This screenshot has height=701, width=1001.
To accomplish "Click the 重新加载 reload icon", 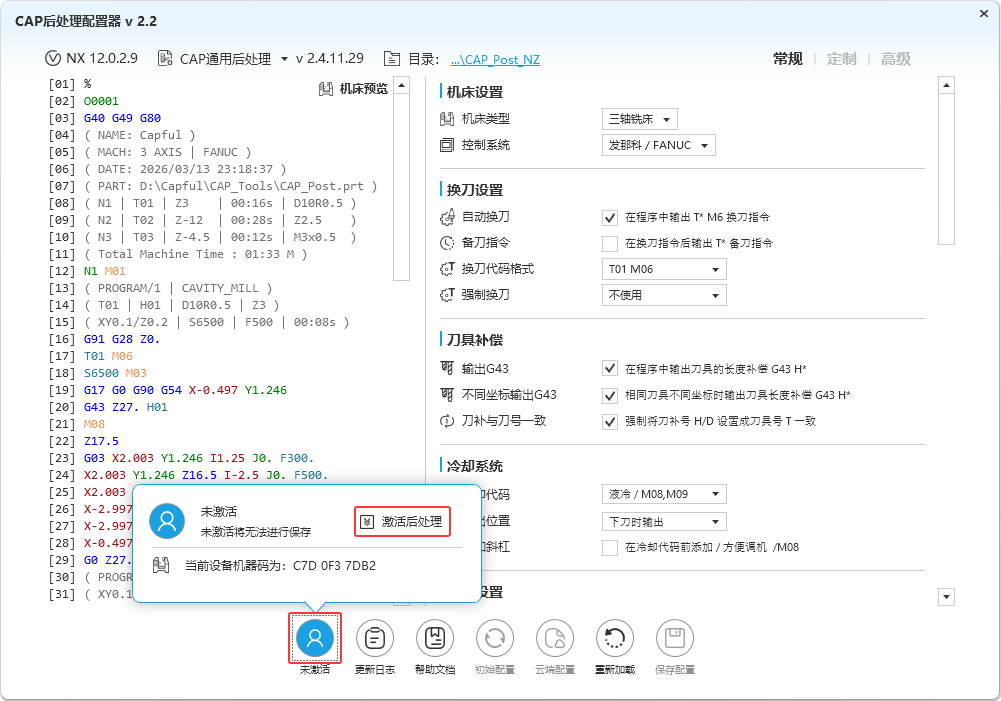I will click(x=614, y=638).
